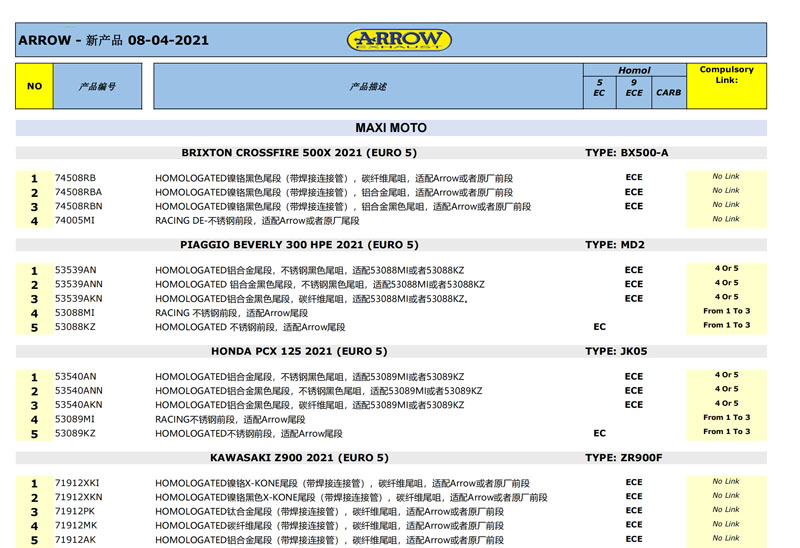800x548 pixels.
Task: Click 4 Or 5 in 53539AN row
Action: click(x=727, y=268)
